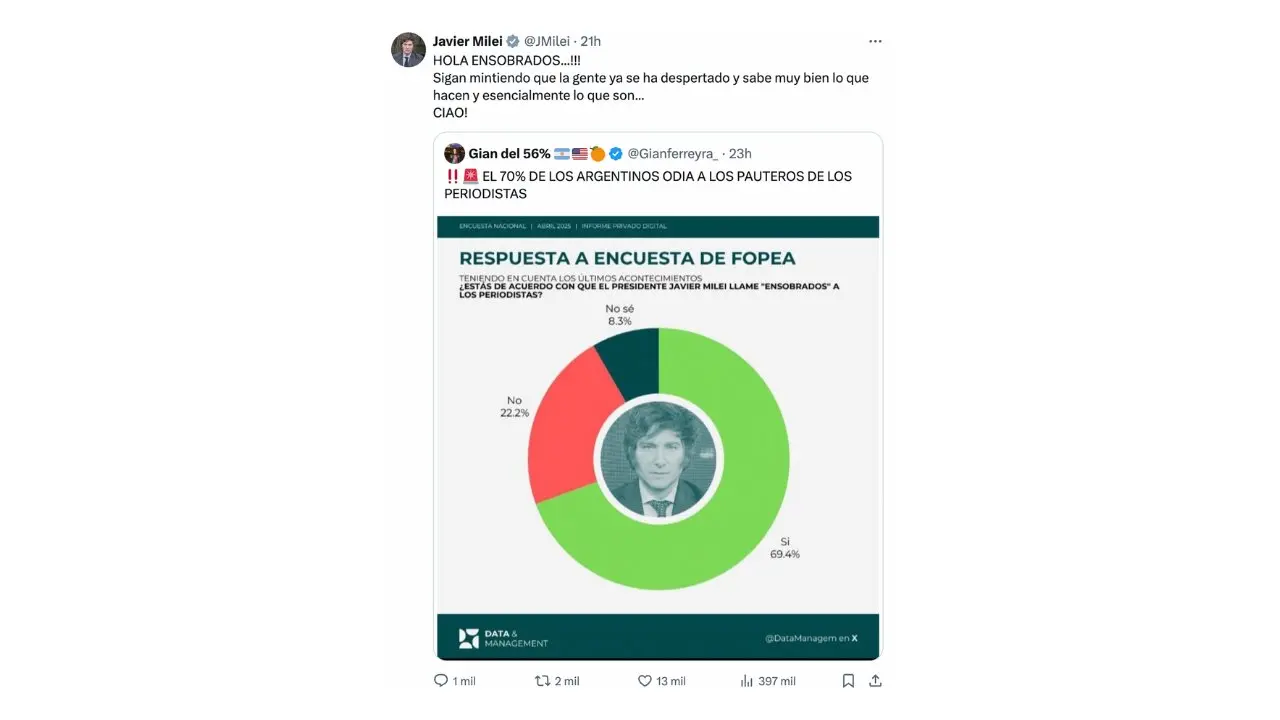Click Javier Milei's blue verified badge
Screen dimensions: 1280x720
511,41
